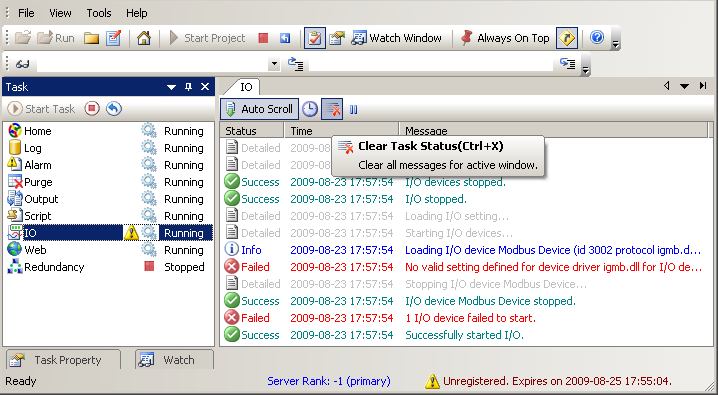Open the Watch Window
The image size is (718, 395).
[x=397, y=38]
